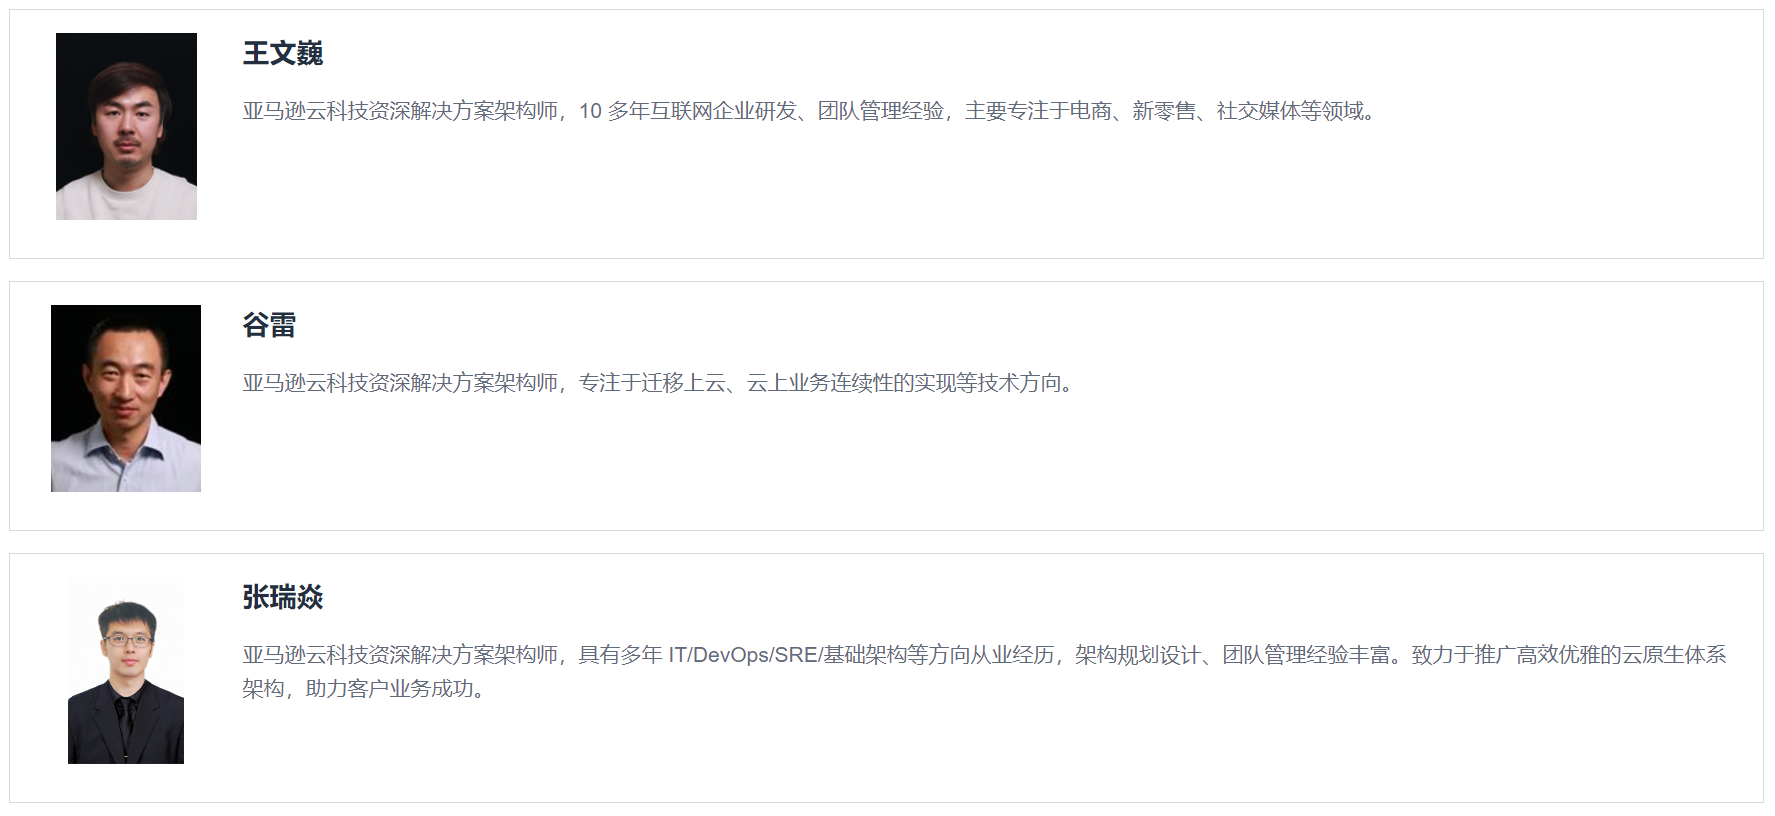Click the 'IT/DevOps/SRE/基础架构' text
The height and width of the screenshot is (816, 1775).
coord(776,655)
